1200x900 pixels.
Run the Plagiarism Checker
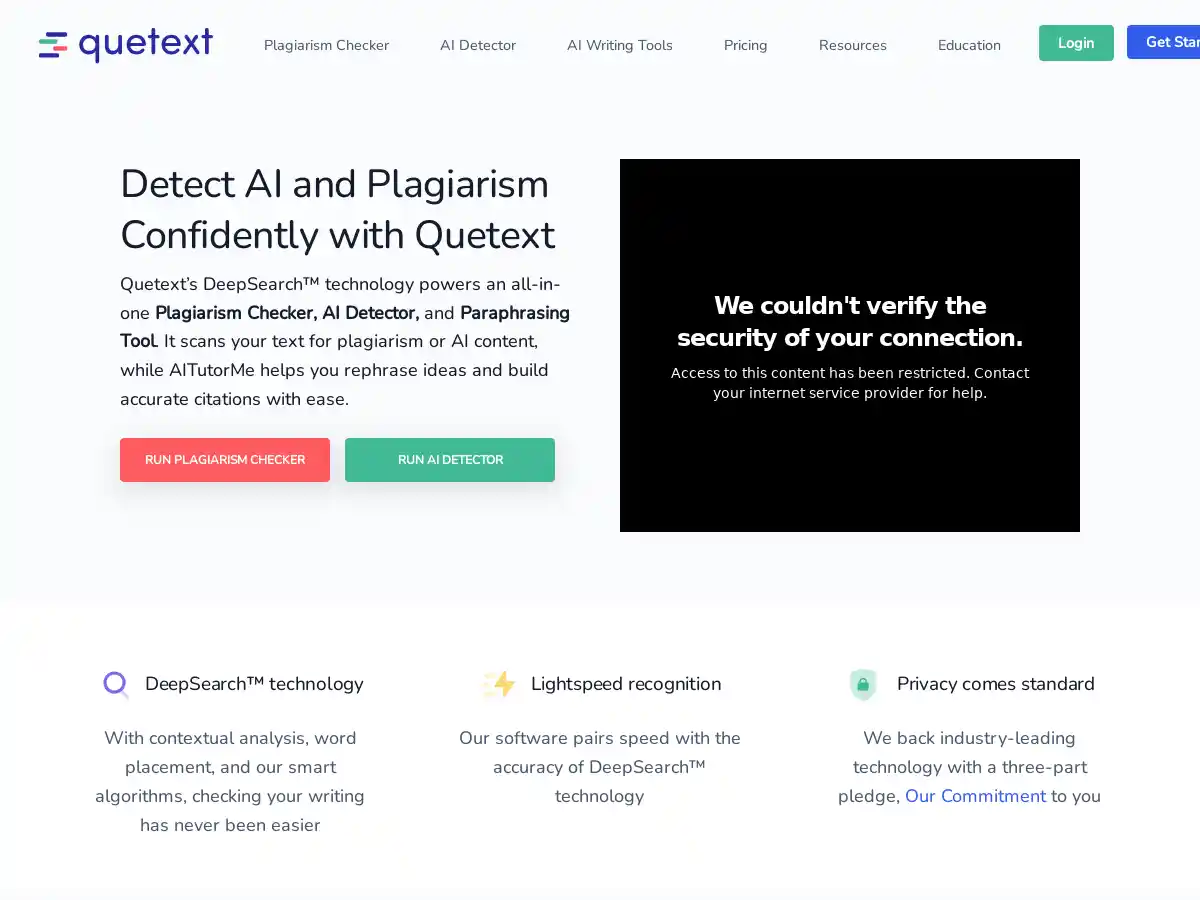click(225, 460)
